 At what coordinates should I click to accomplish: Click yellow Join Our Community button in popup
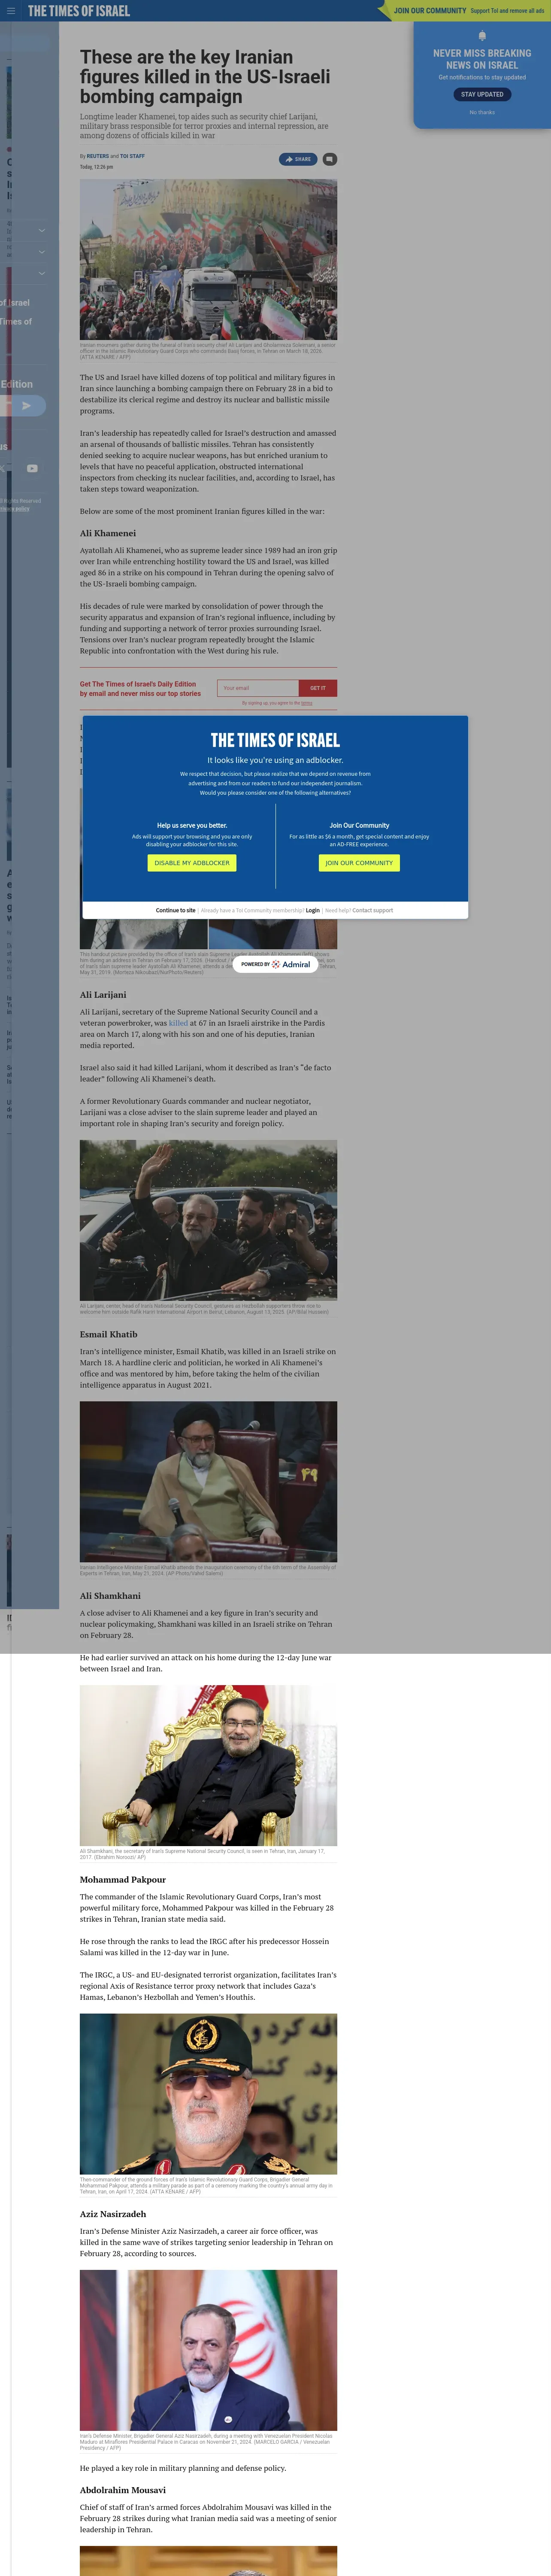[x=359, y=862]
